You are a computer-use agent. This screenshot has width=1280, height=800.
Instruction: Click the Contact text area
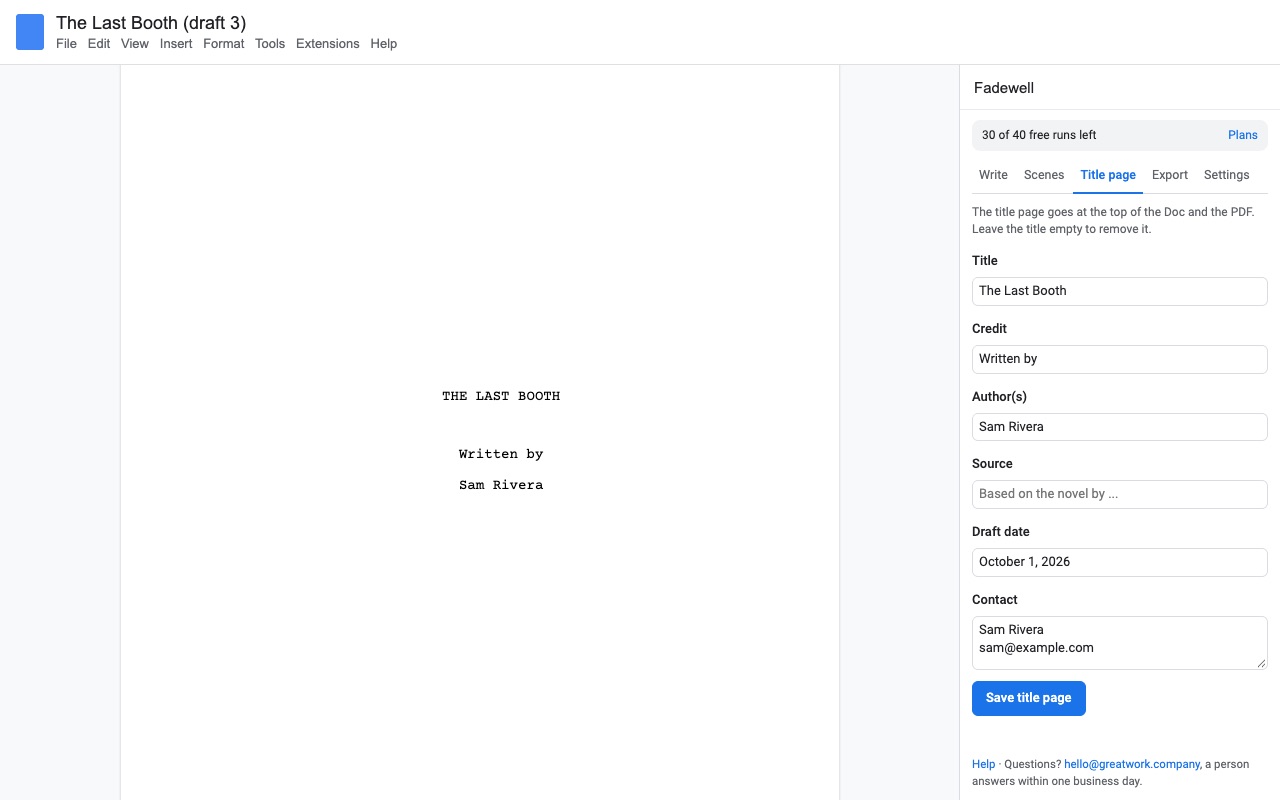1120,643
